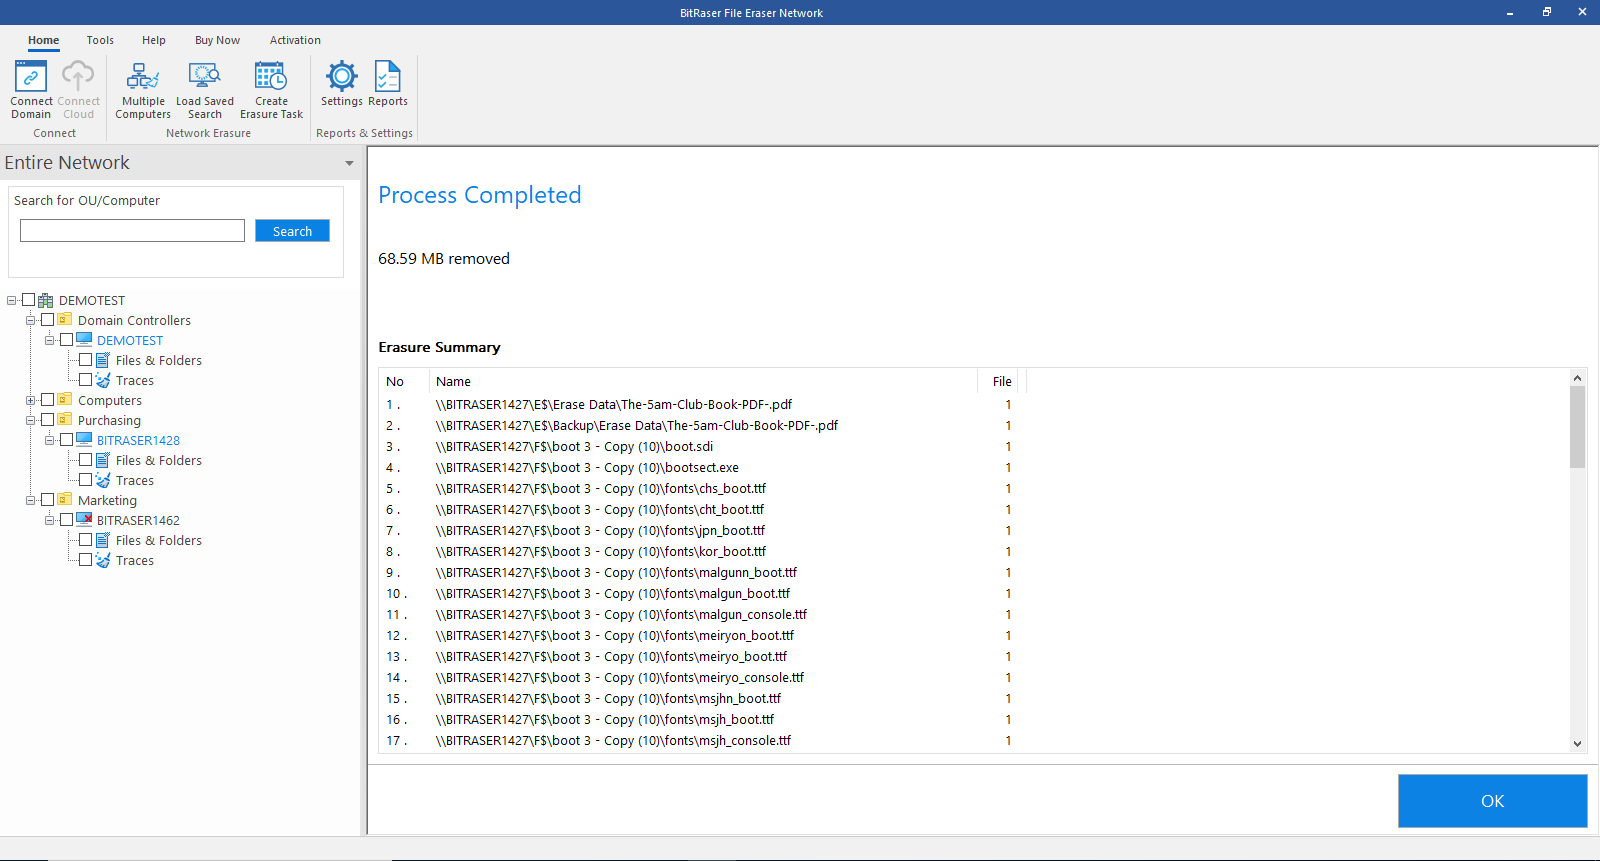Check the Computers checkbox
This screenshot has height=861, width=1600.
point(47,400)
